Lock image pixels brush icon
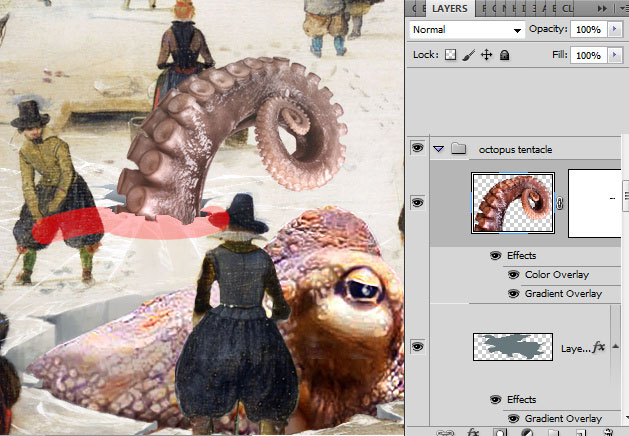Image resolution: width=629 pixels, height=436 pixels. tap(469, 55)
